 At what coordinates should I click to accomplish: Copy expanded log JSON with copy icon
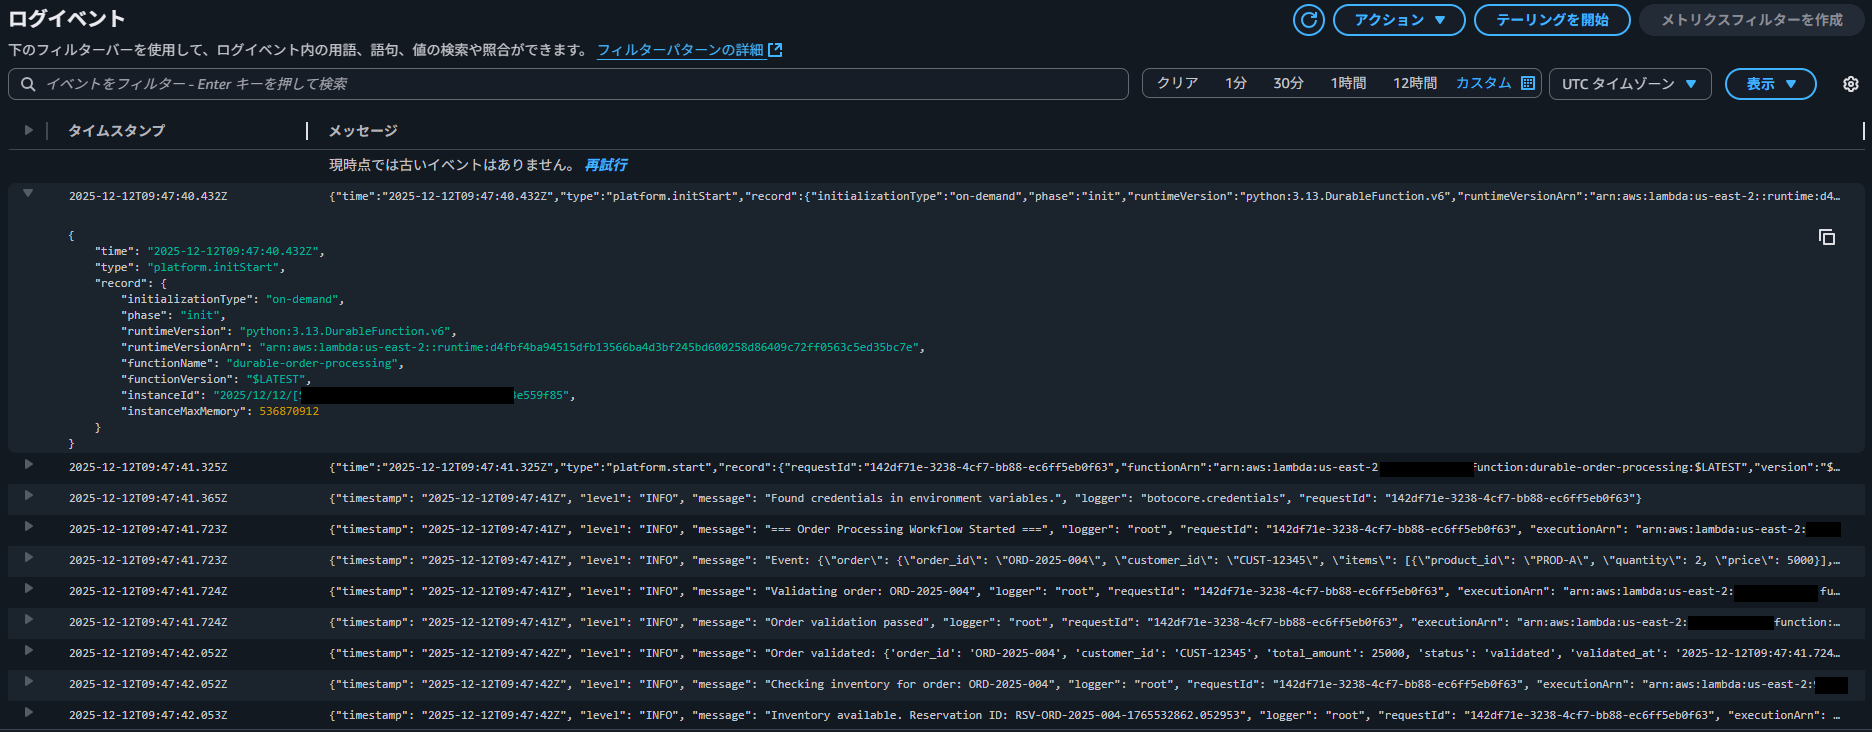[1826, 237]
